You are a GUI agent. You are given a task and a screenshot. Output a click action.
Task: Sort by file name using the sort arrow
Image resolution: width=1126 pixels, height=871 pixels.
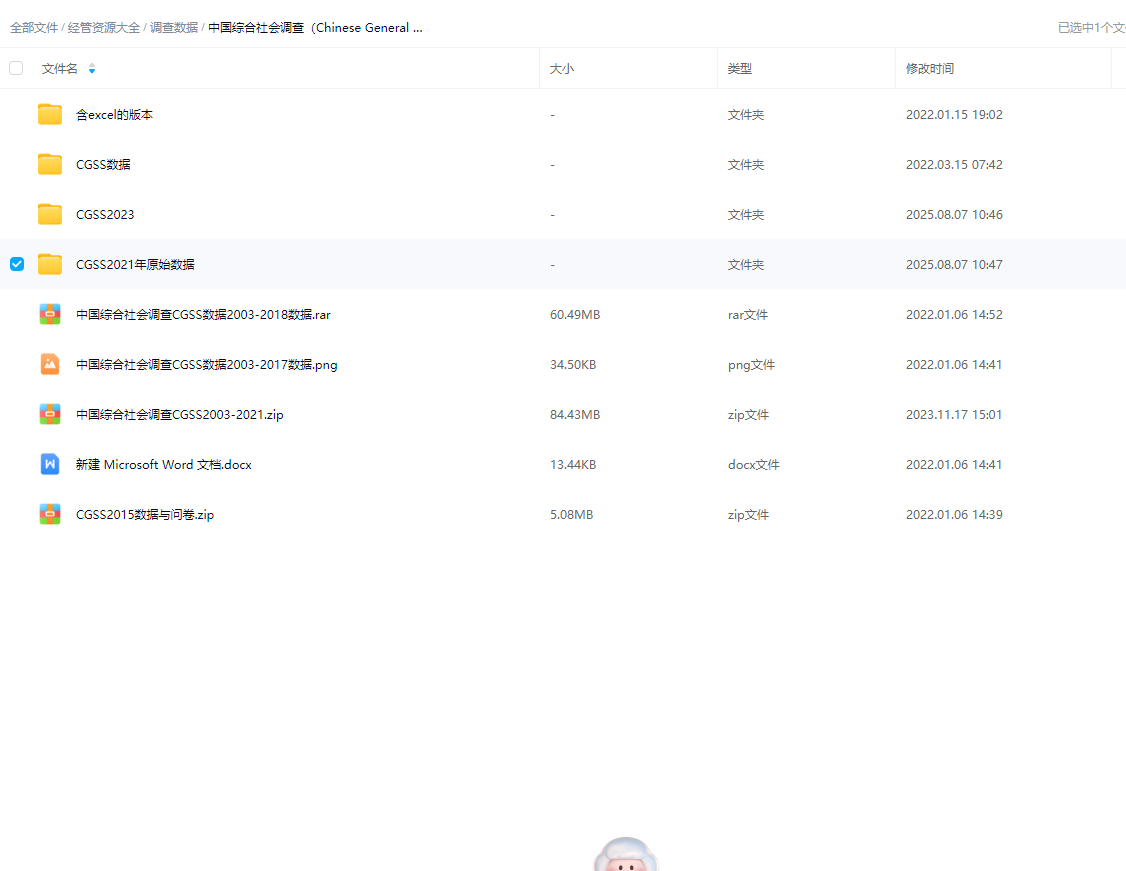pos(92,69)
